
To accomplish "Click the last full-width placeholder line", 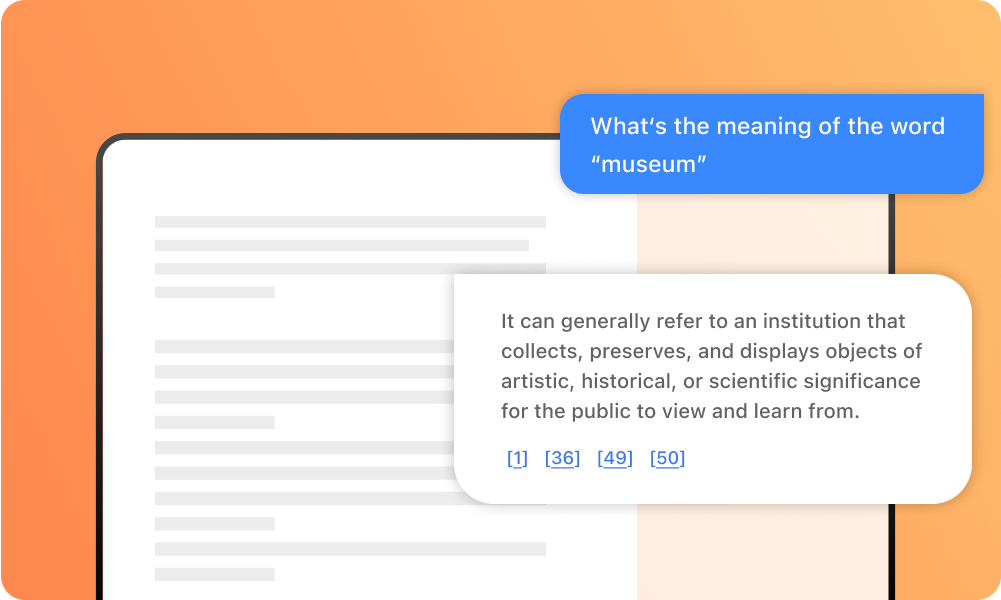I will (350, 549).
